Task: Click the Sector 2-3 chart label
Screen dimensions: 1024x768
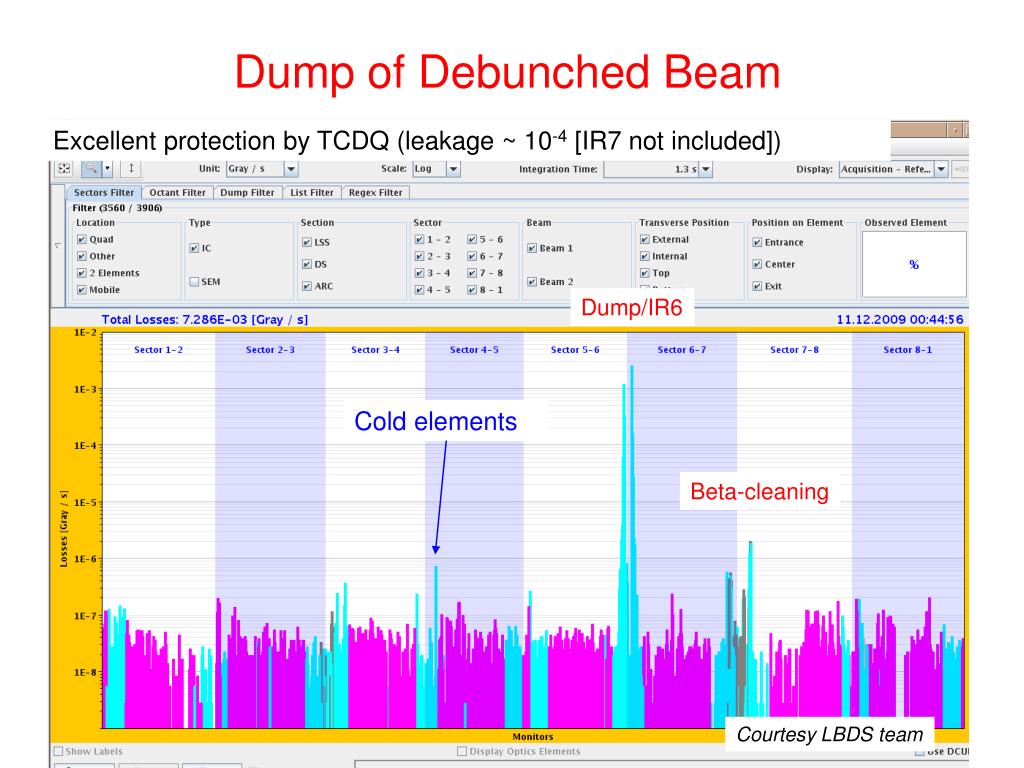Action: [270, 349]
